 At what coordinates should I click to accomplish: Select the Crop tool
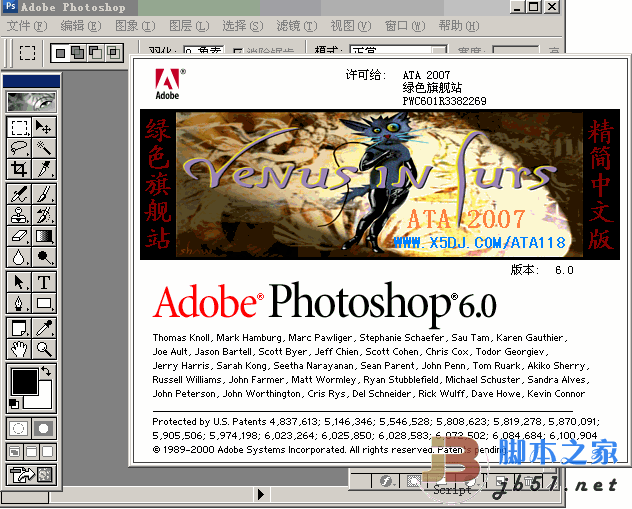click(x=19, y=169)
